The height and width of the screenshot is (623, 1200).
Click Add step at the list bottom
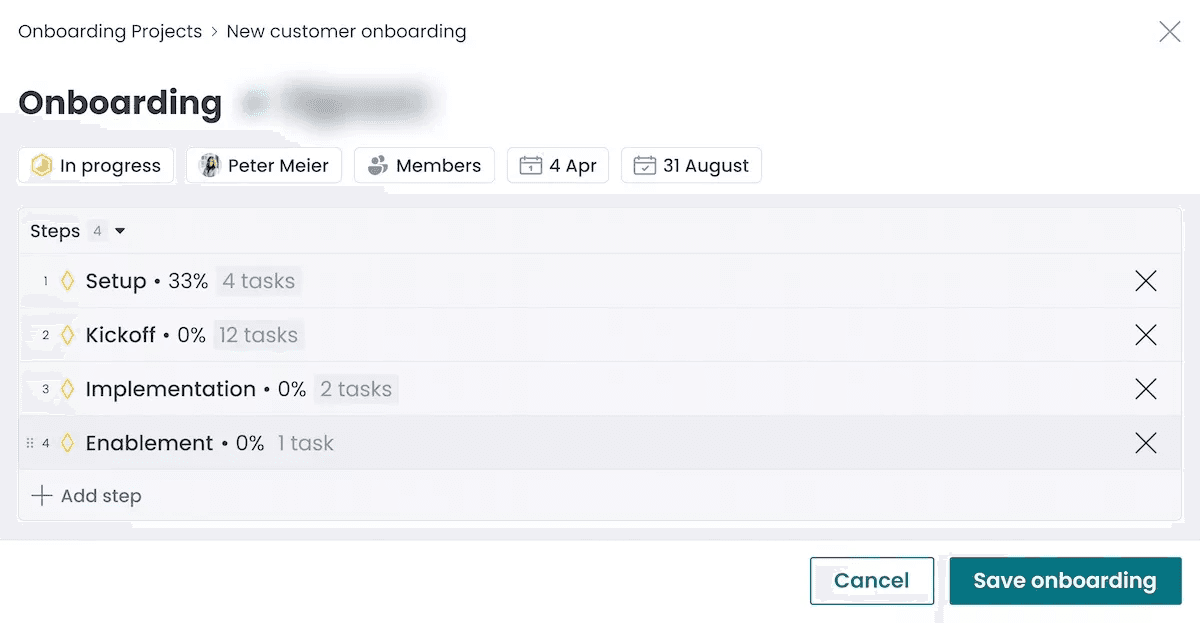86,495
